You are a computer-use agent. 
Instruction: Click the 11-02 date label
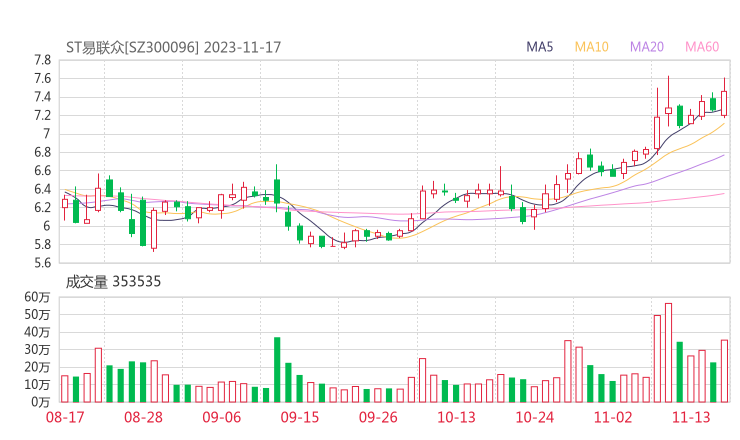tap(613, 417)
